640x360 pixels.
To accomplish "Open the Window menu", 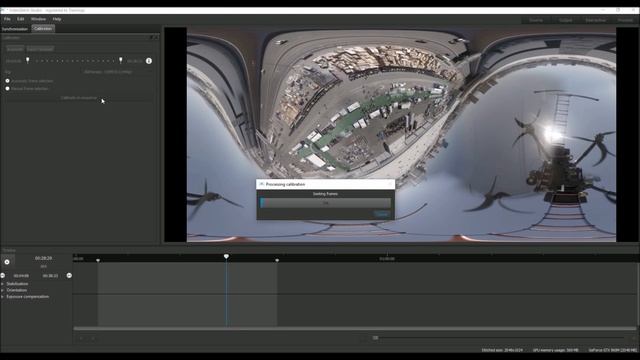I will 38,19.
